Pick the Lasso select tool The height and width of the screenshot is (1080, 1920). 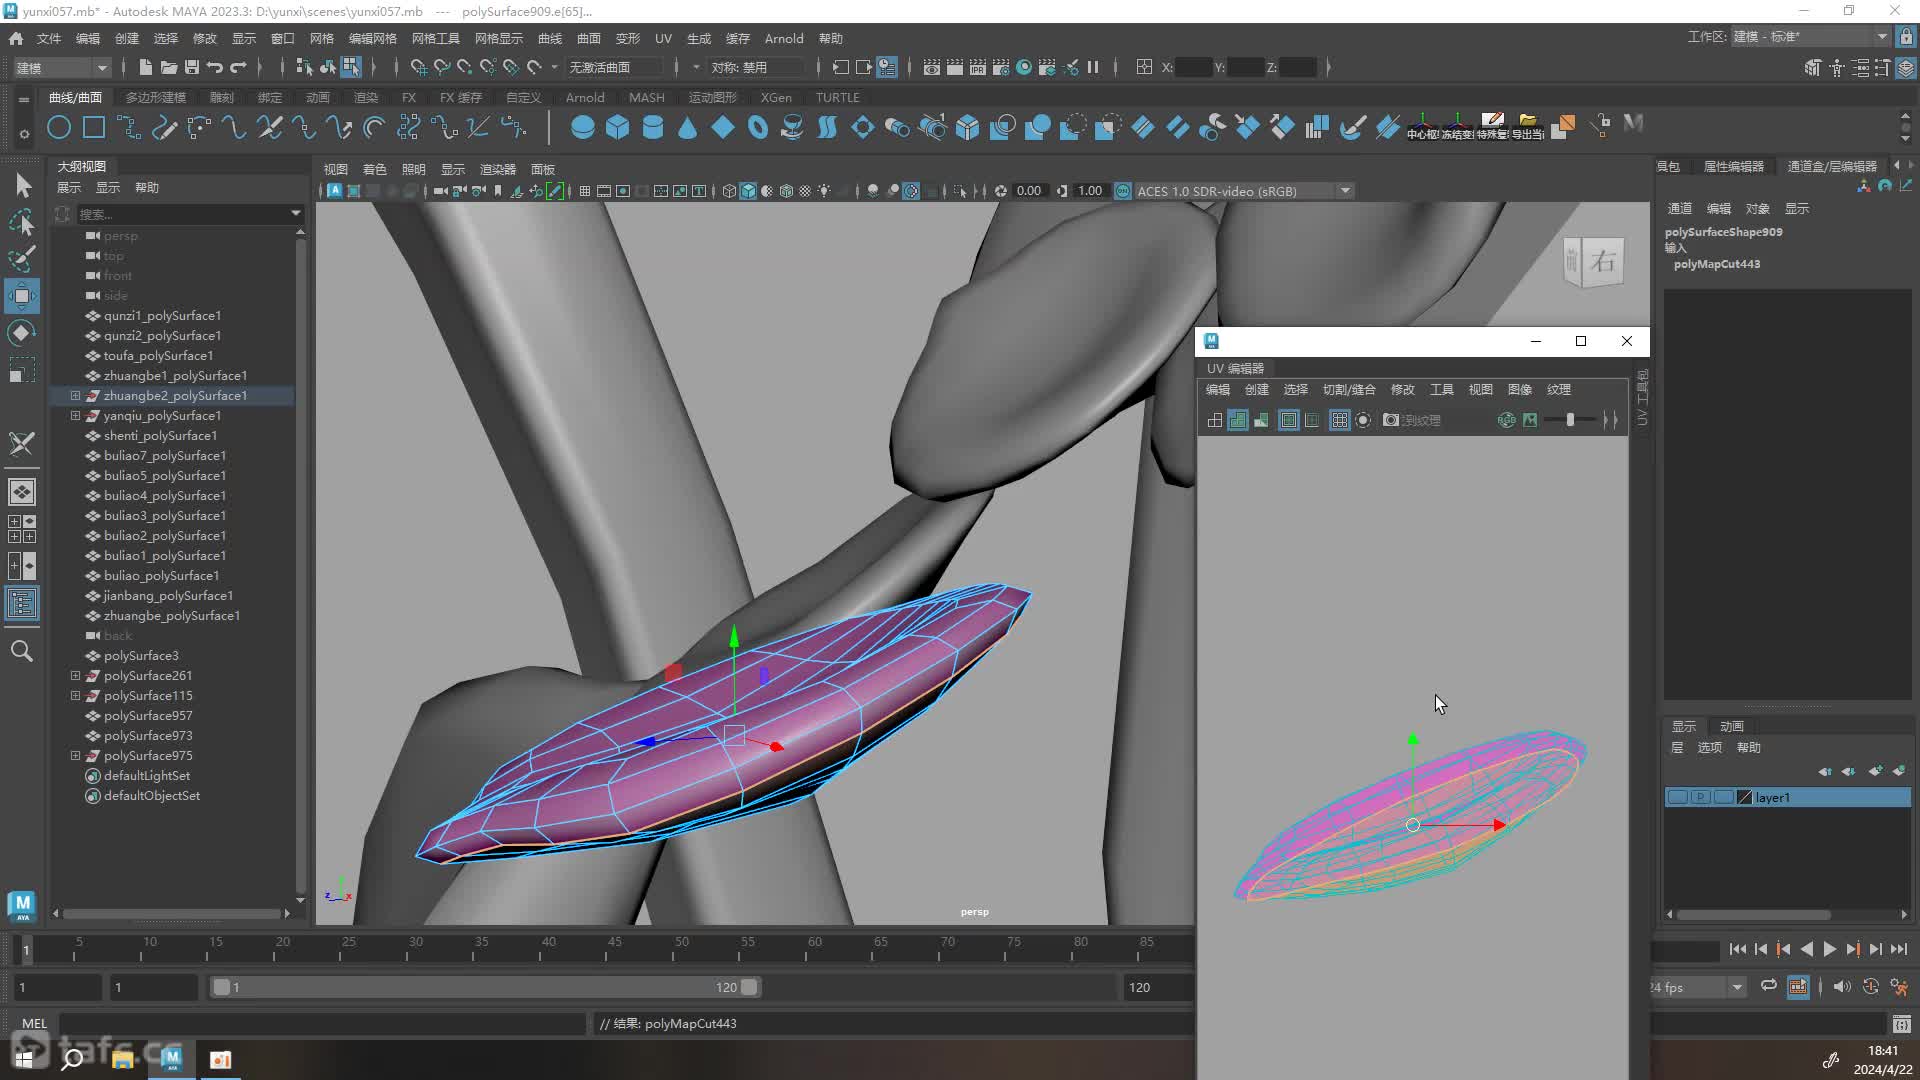click(22, 222)
